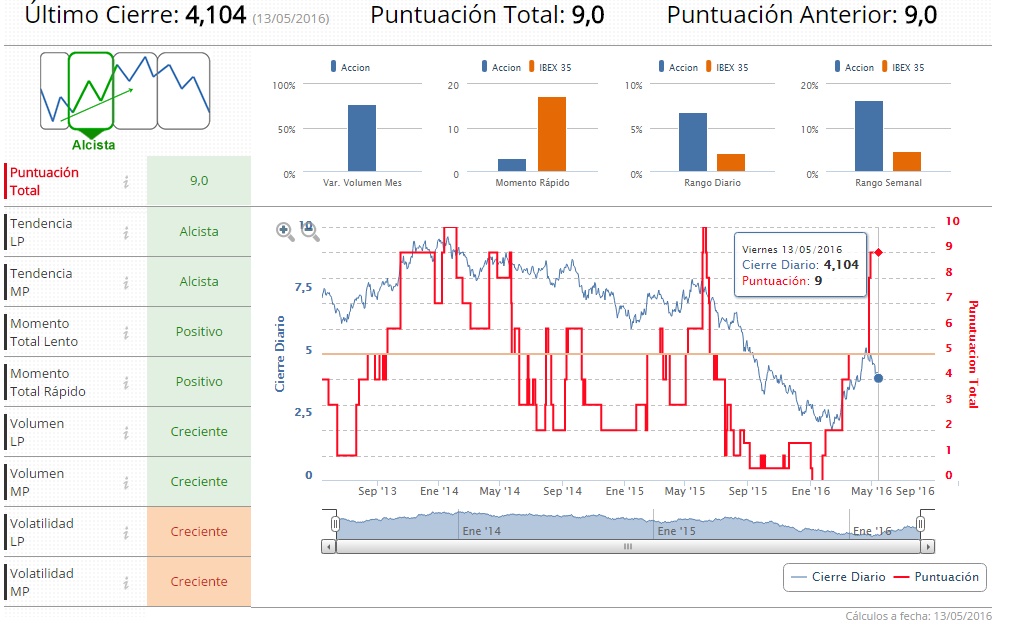Click the Tendencia LP Alcista value
This screenshot has height=627, width=1013.
click(199, 231)
